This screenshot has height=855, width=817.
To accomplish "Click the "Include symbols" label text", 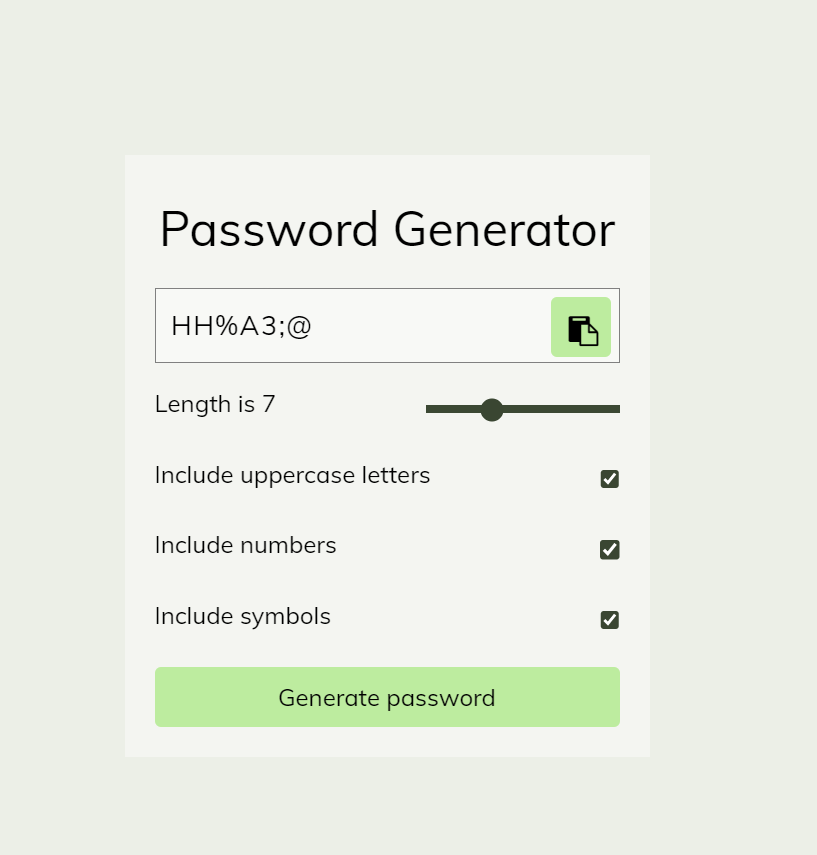I will (242, 616).
